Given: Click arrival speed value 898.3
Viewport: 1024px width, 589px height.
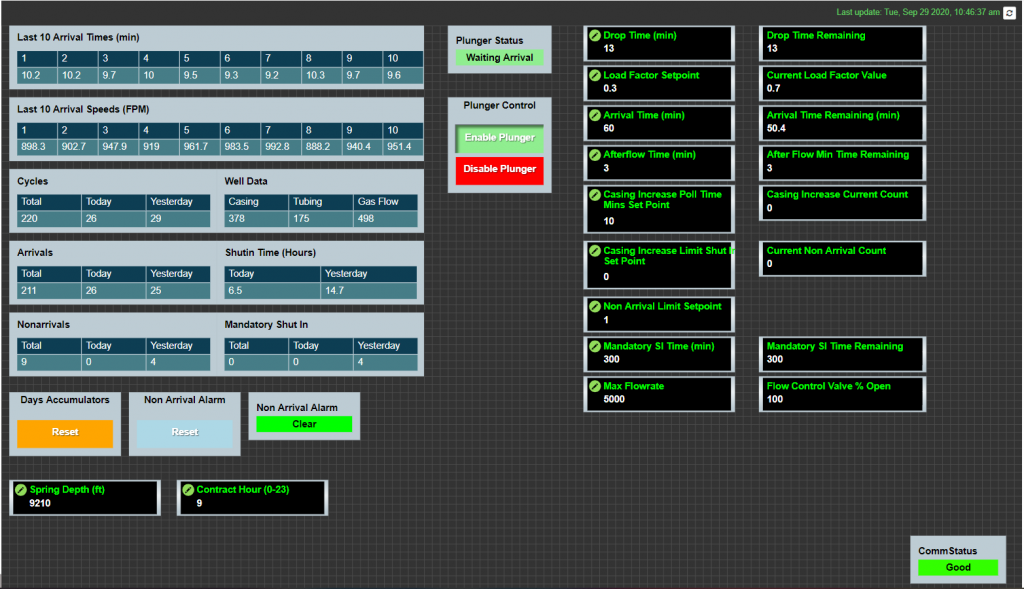Looking at the screenshot, I should click(x=37, y=147).
